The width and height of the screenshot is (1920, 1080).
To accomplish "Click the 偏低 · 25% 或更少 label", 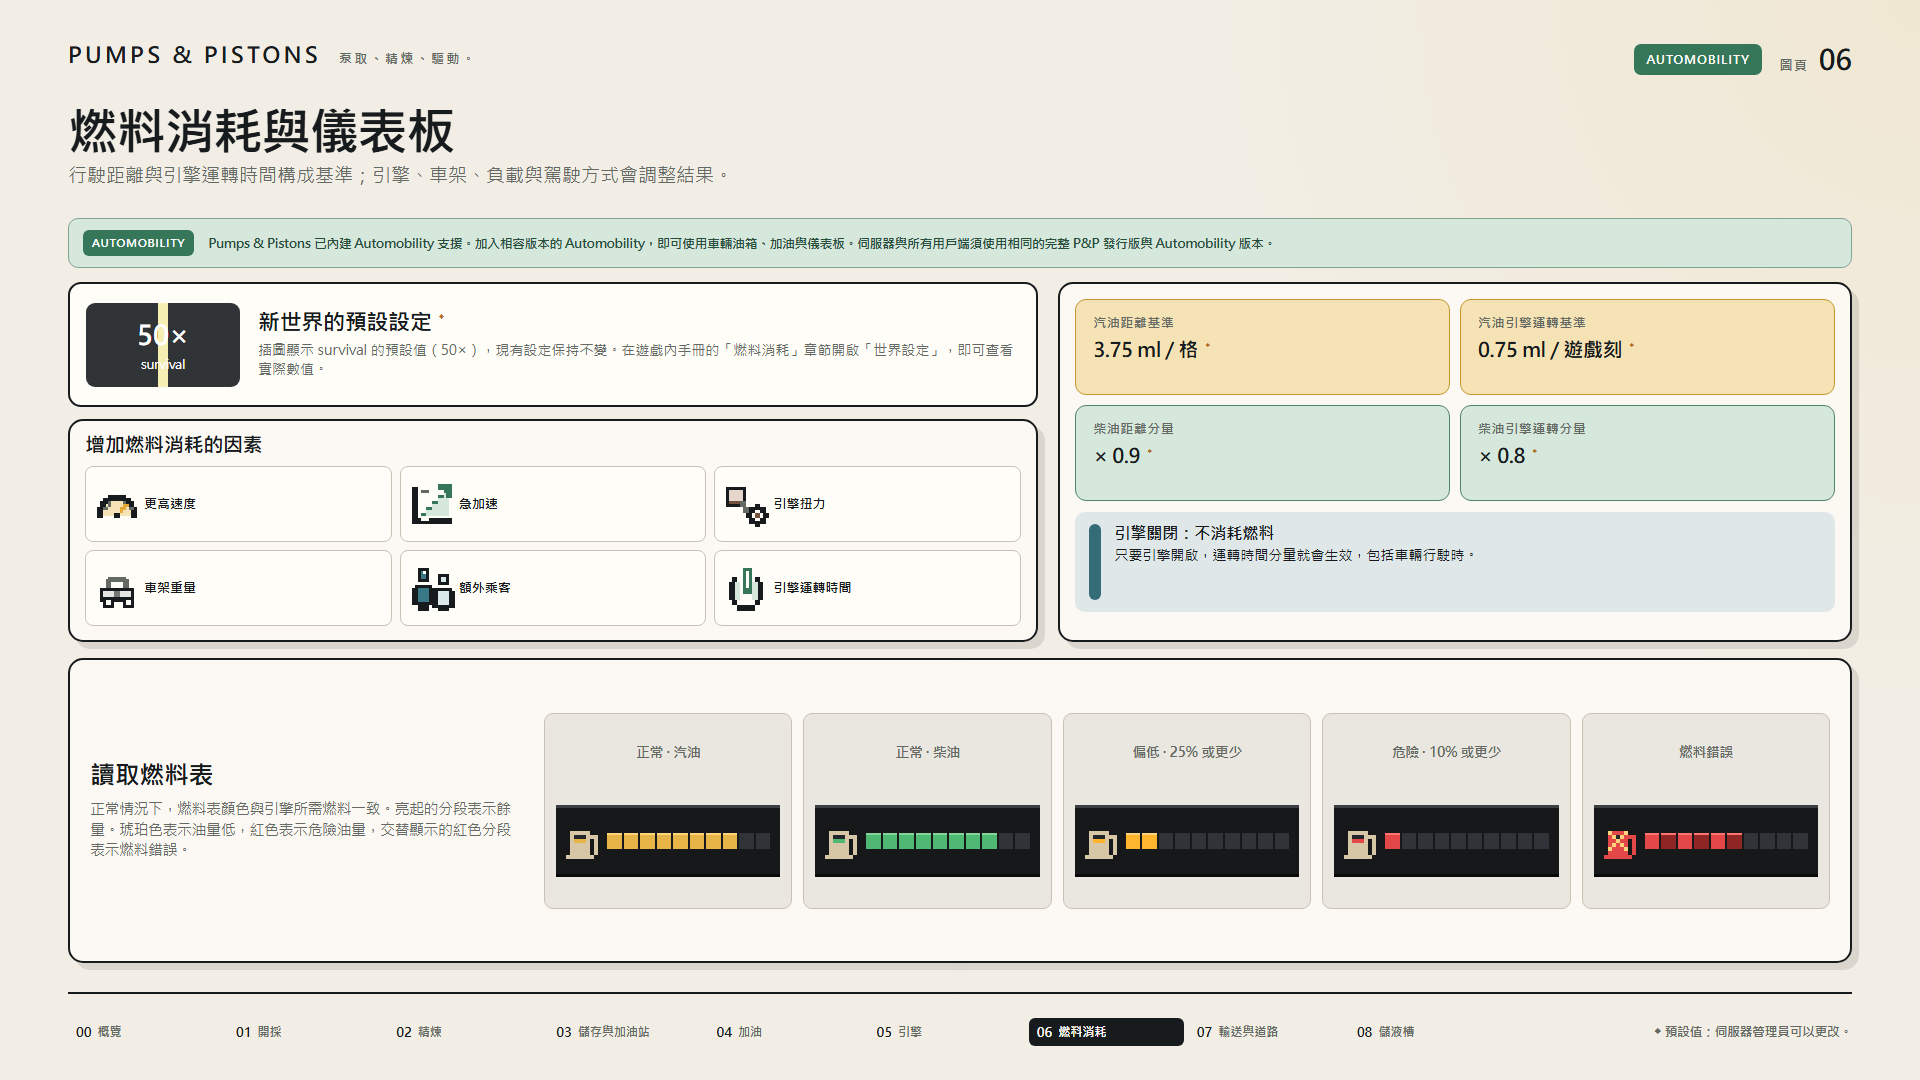I will (x=1187, y=752).
